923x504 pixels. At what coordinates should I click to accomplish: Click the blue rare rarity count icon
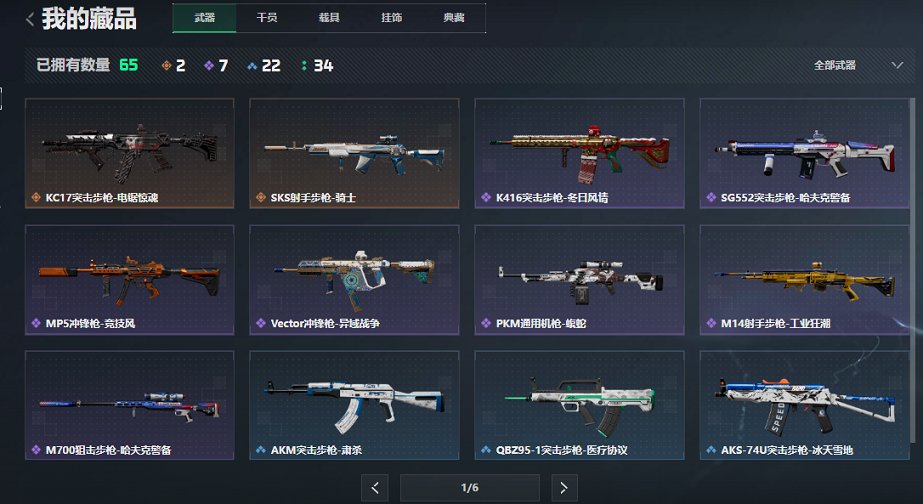click(x=252, y=66)
